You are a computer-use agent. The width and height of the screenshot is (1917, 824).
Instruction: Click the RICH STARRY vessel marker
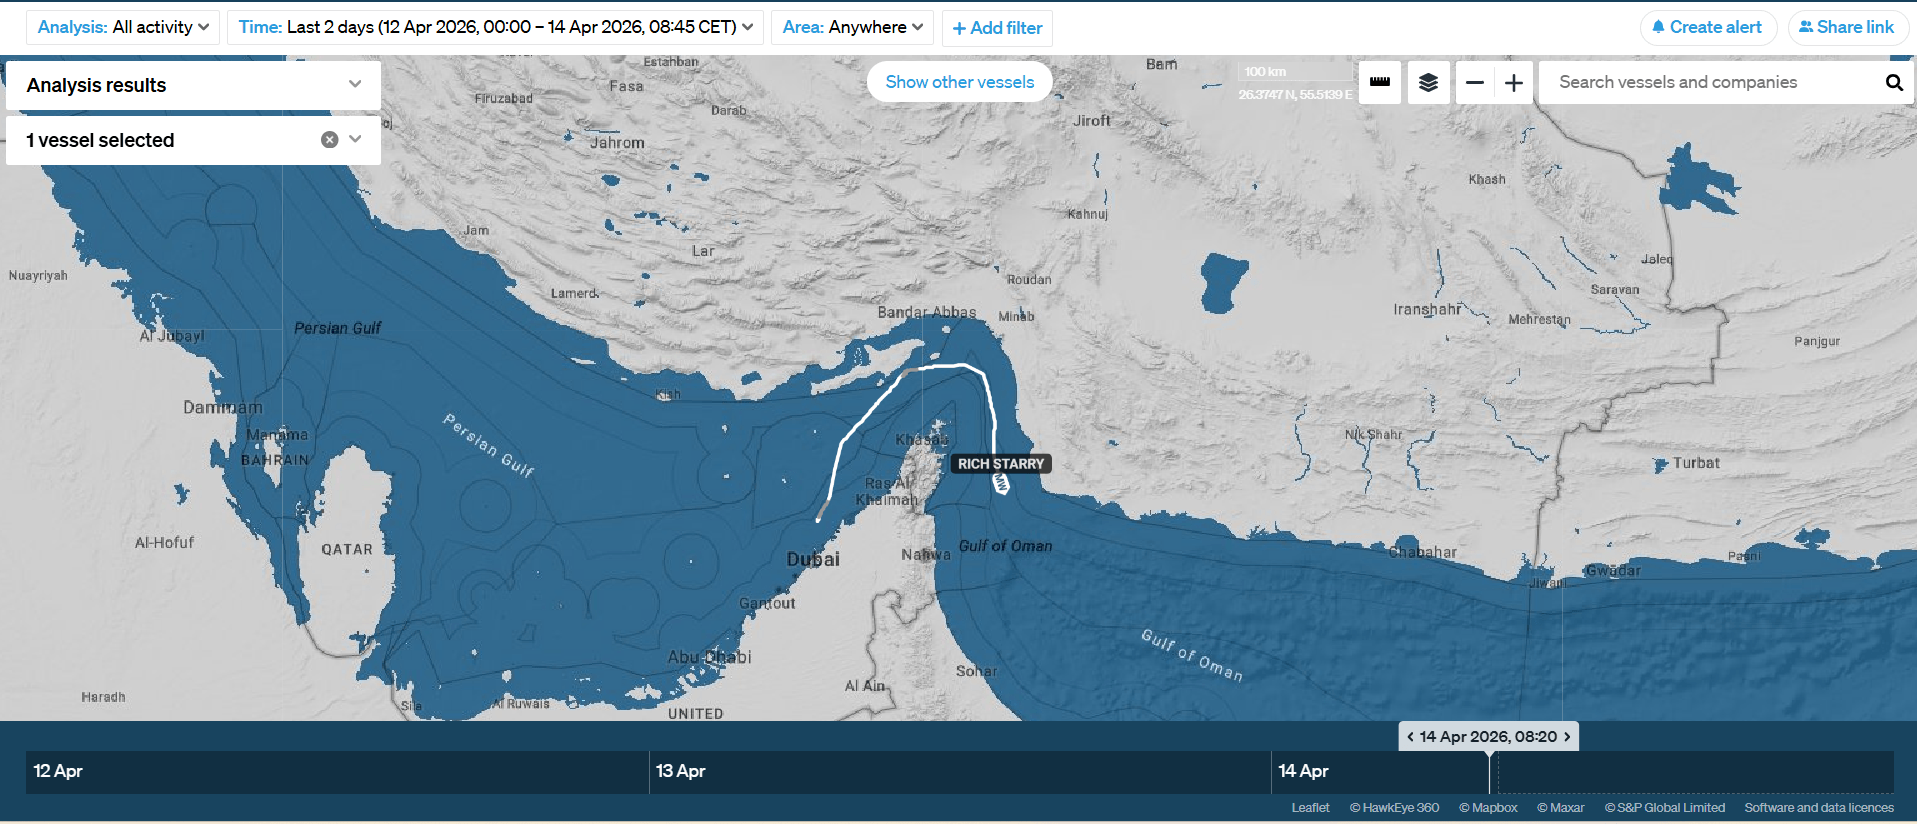[1000, 484]
